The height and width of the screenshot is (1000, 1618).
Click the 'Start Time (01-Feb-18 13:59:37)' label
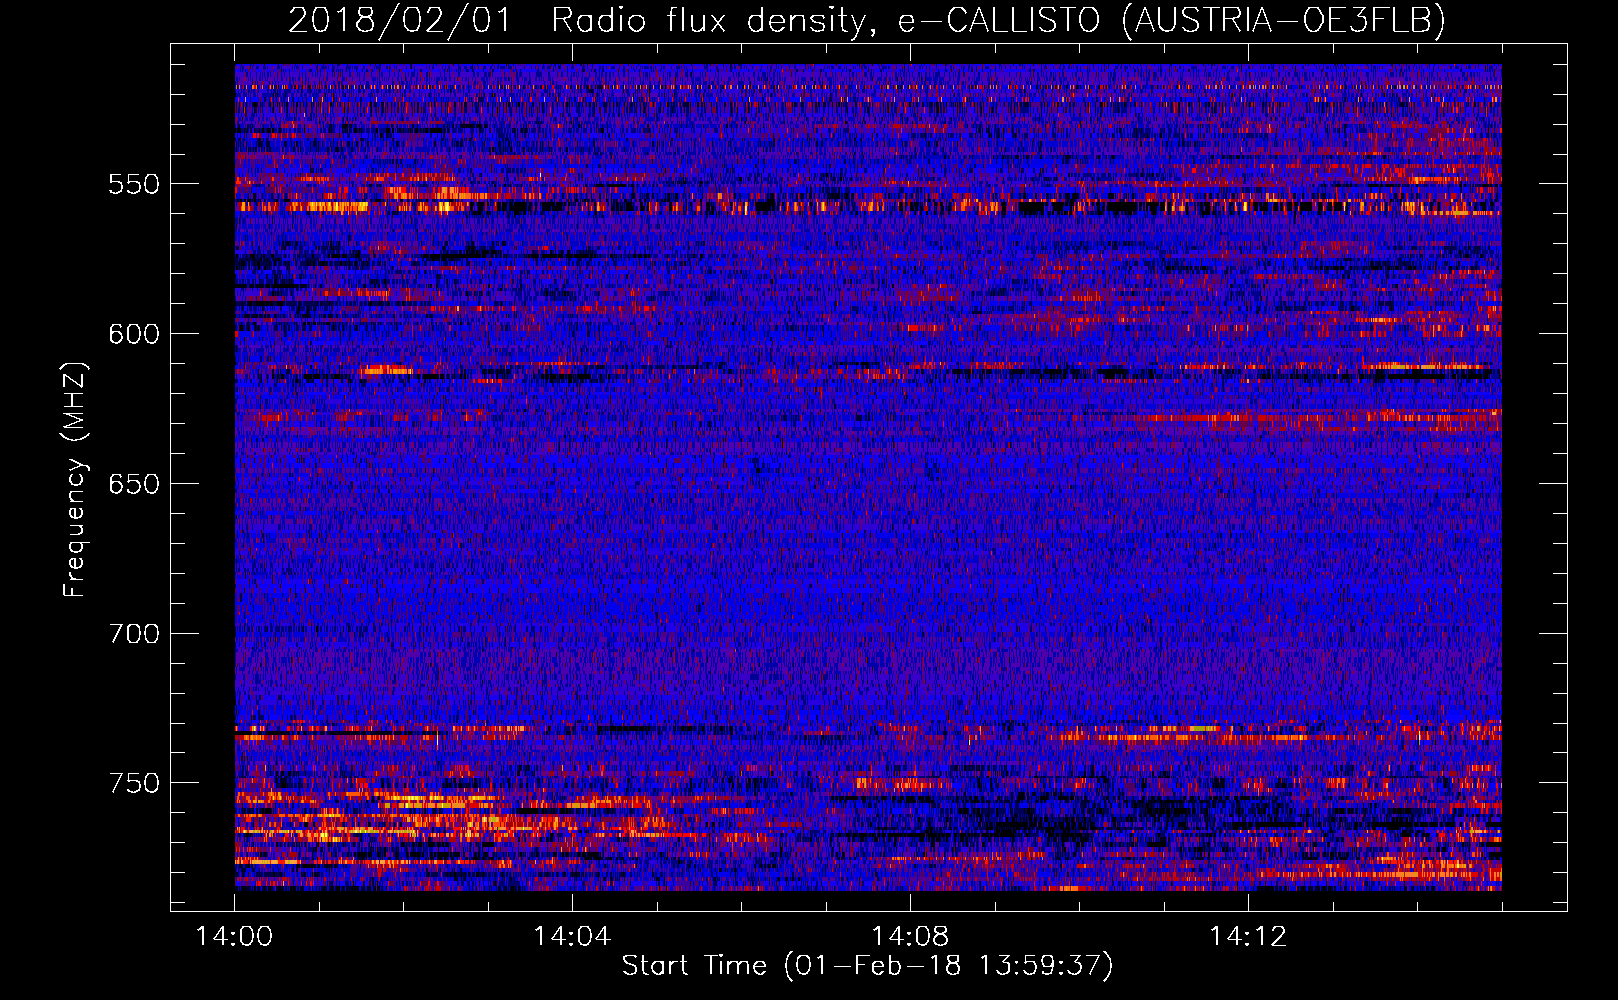867,966
